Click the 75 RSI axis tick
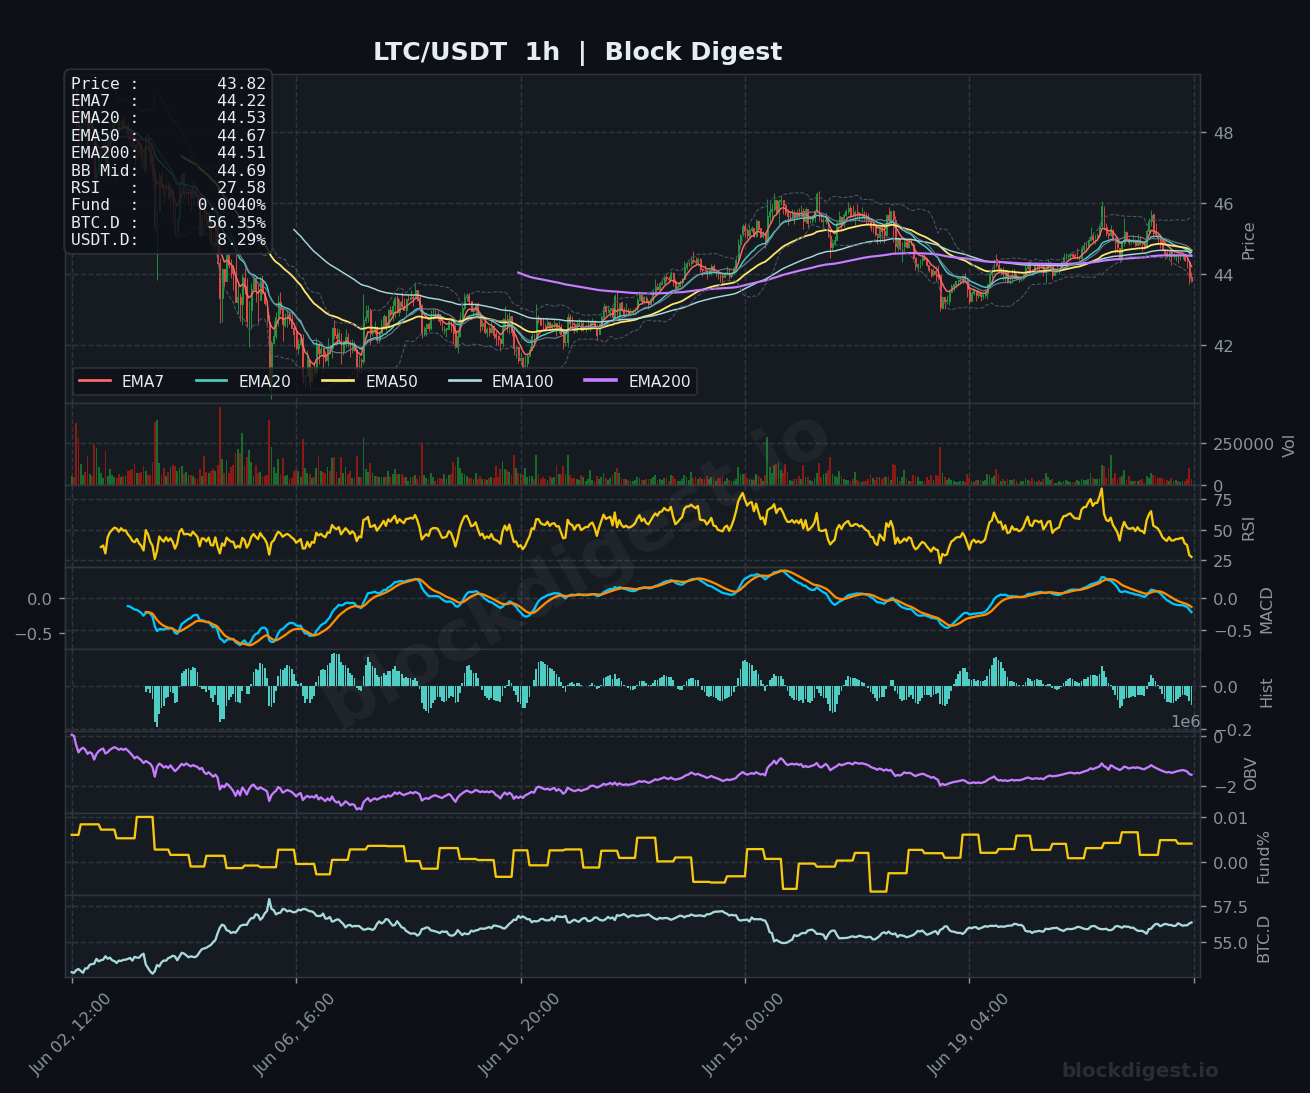Screen dimensions: 1310x1093 point(1223,501)
